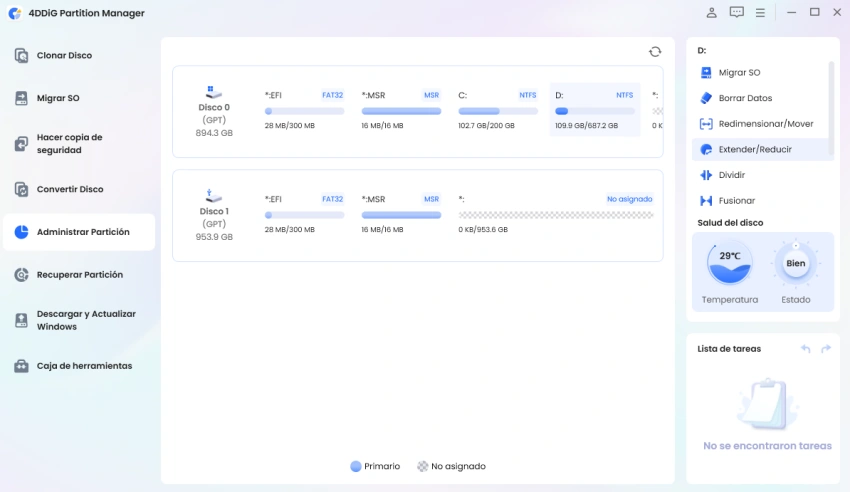Switch to Recuperar Partición section
Screen dimensions: 850x492
tap(79, 275)
